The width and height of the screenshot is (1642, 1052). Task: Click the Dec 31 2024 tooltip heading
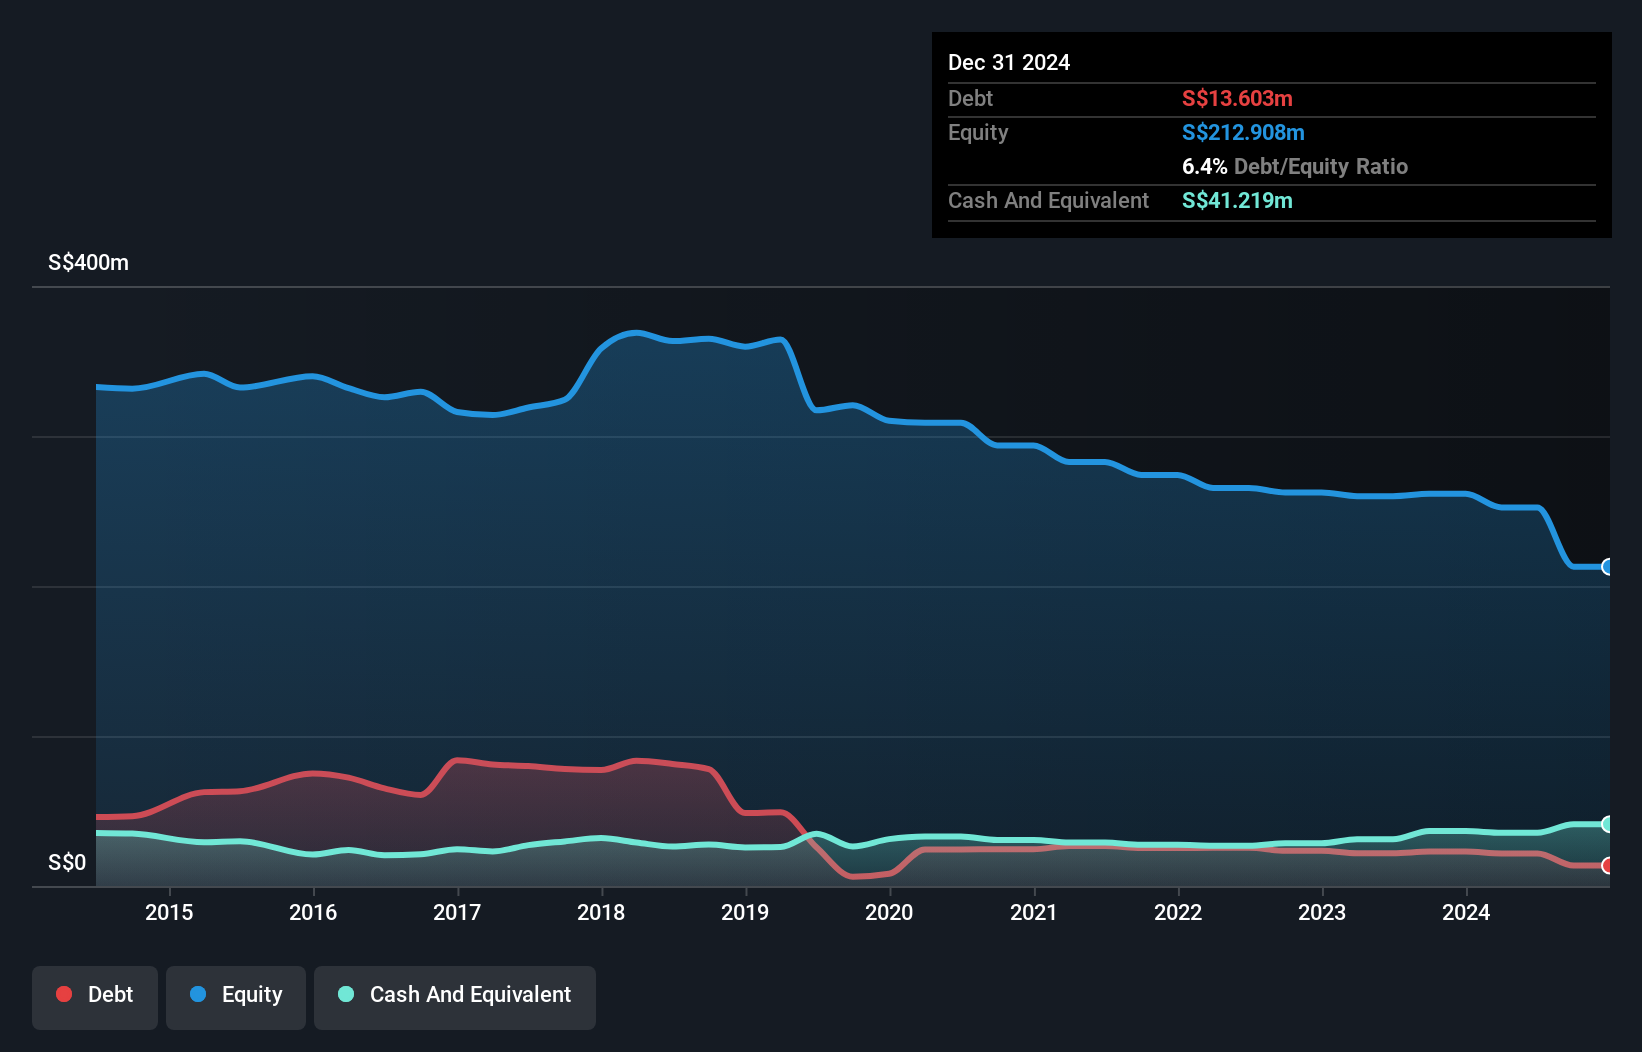(1009, 63)
